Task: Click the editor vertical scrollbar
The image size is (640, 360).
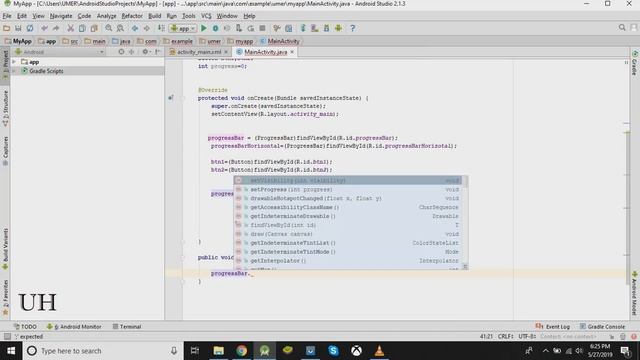Action: (x=628, y=208)
